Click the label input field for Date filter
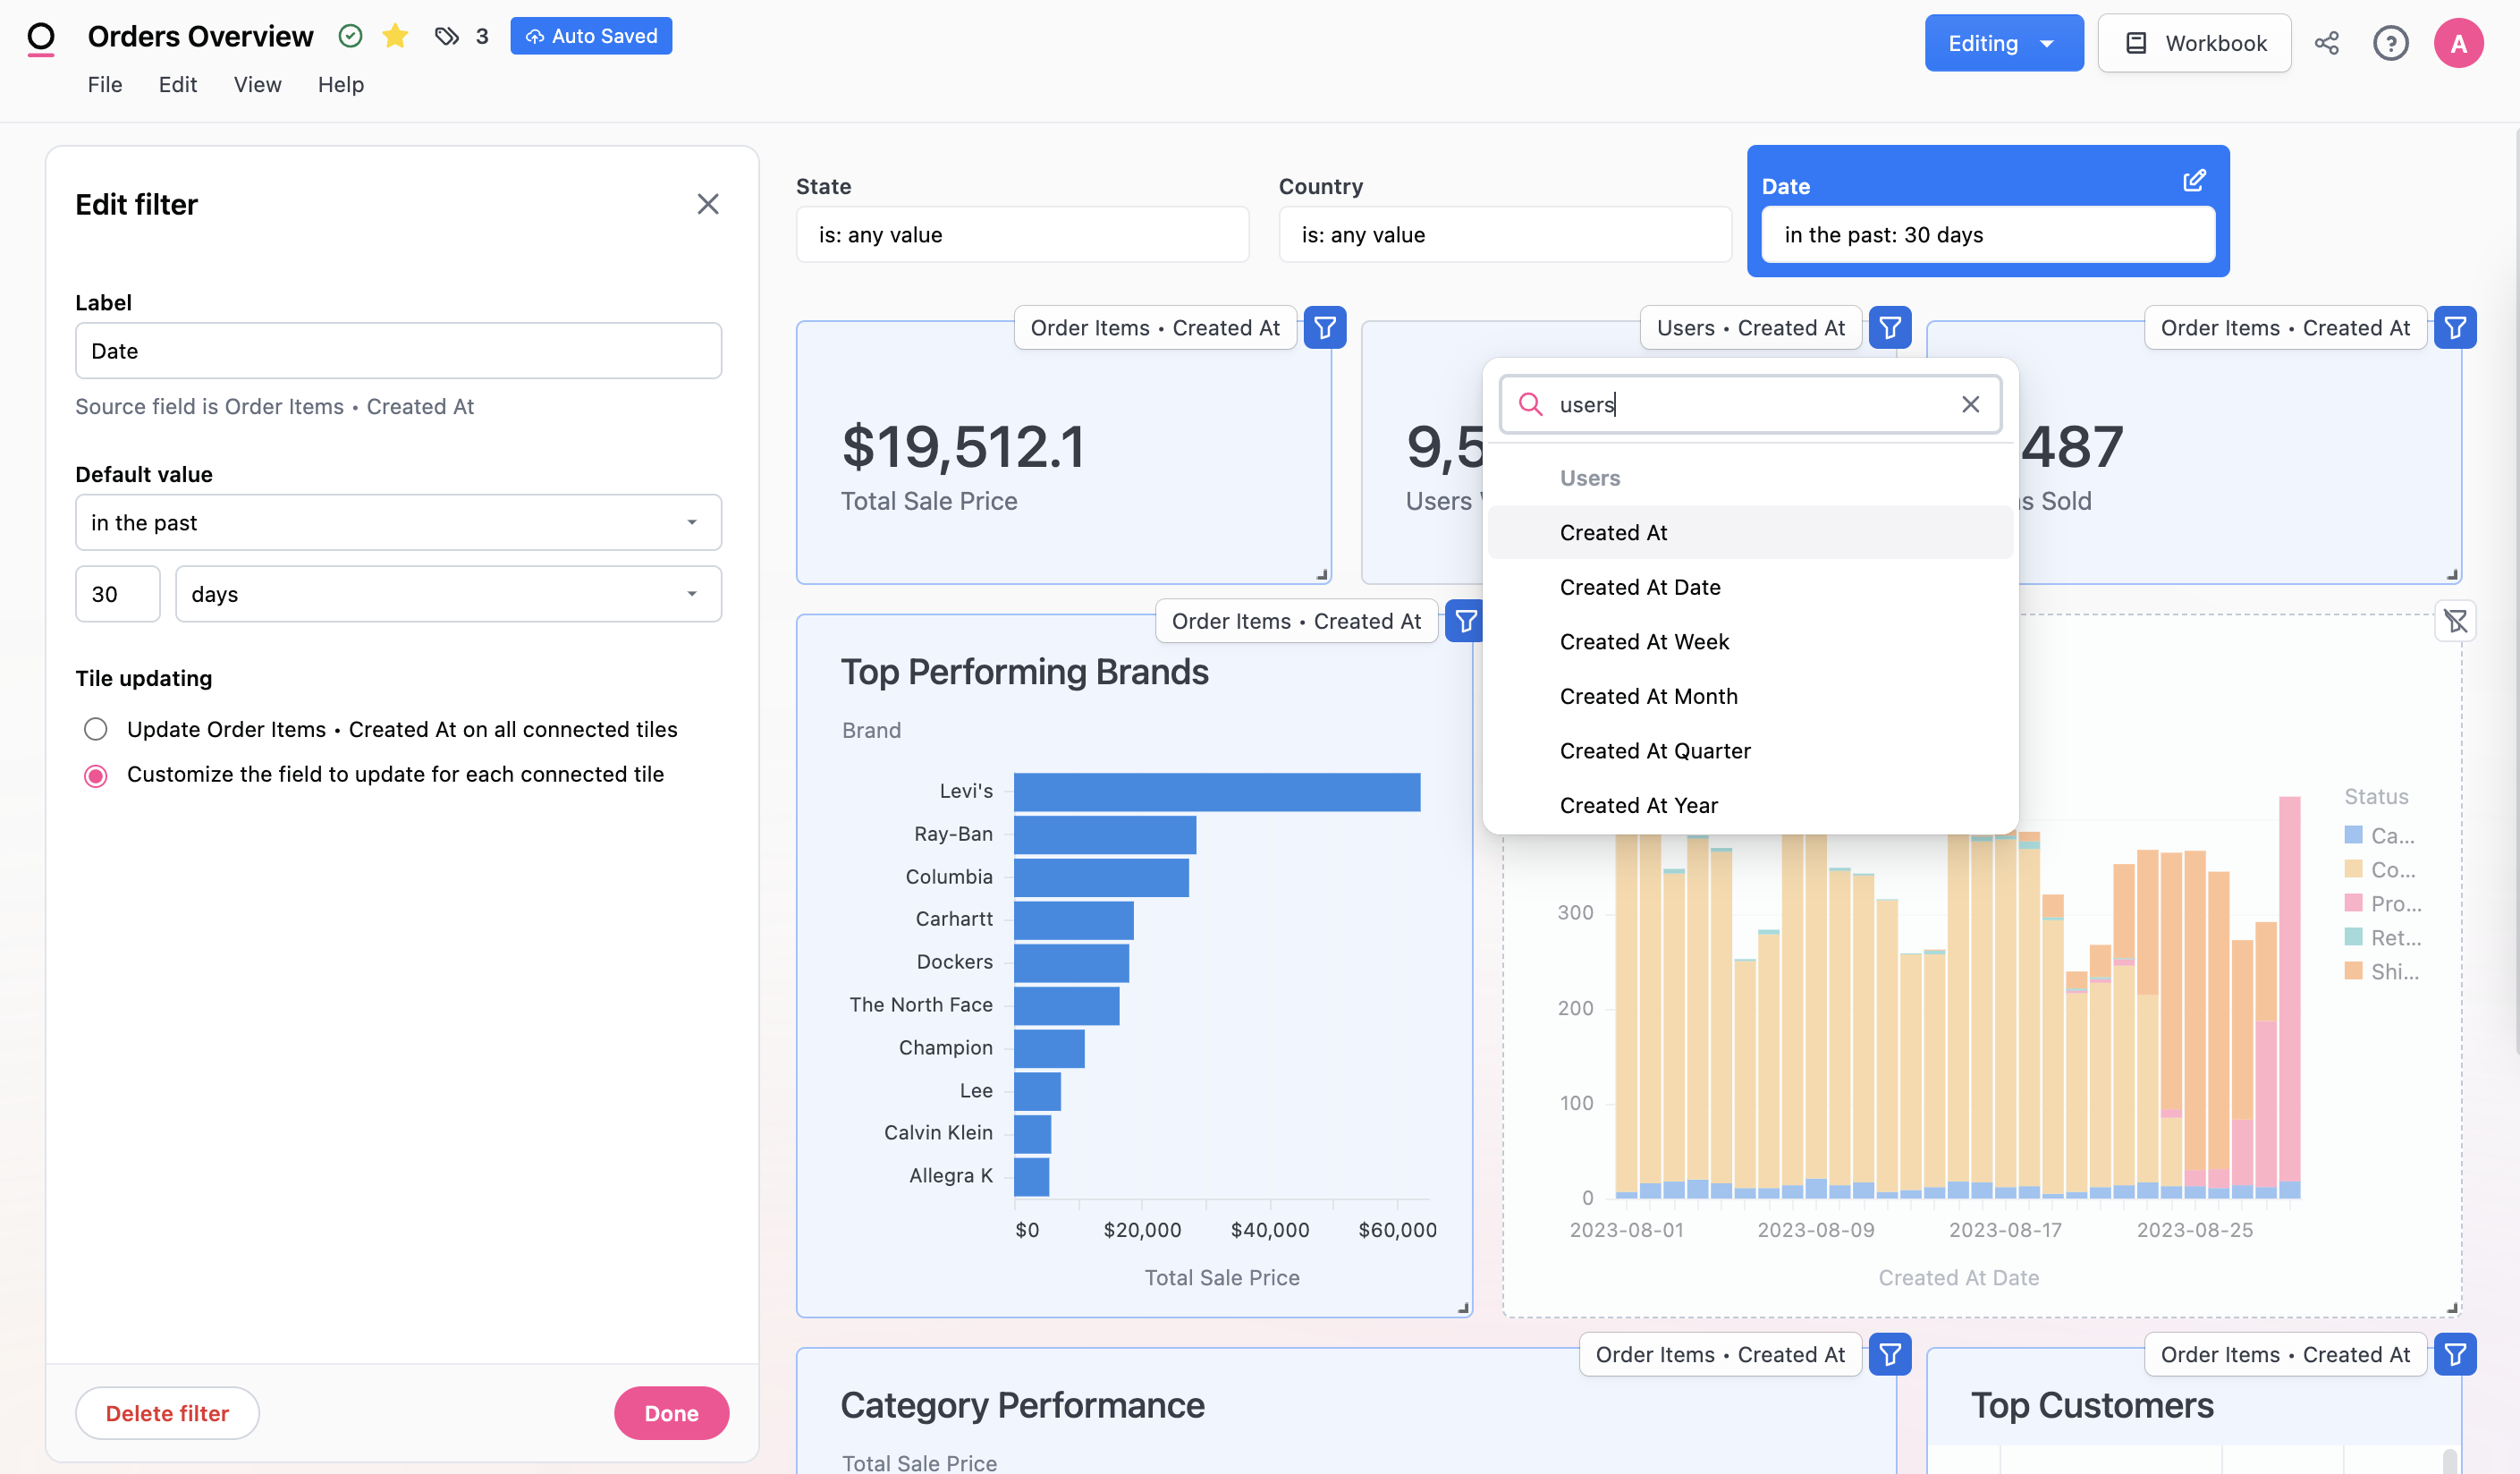Image resolution: width=2520 pixels, height=1474 pixels. point(398,349)
